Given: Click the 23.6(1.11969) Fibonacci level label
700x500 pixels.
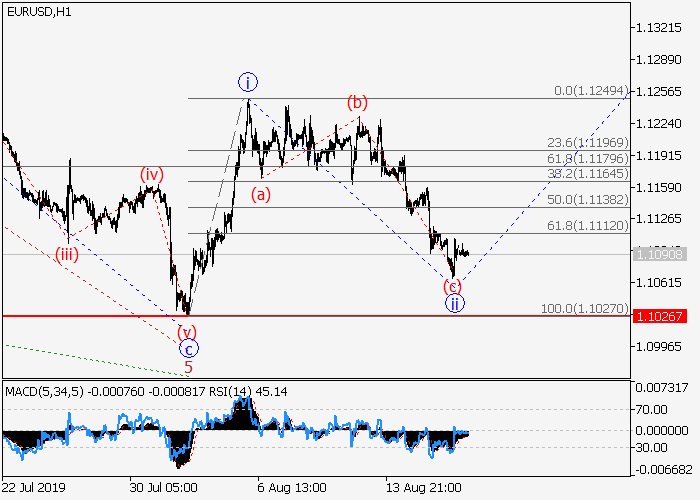Looking at the screenshot, I should 587,142.
